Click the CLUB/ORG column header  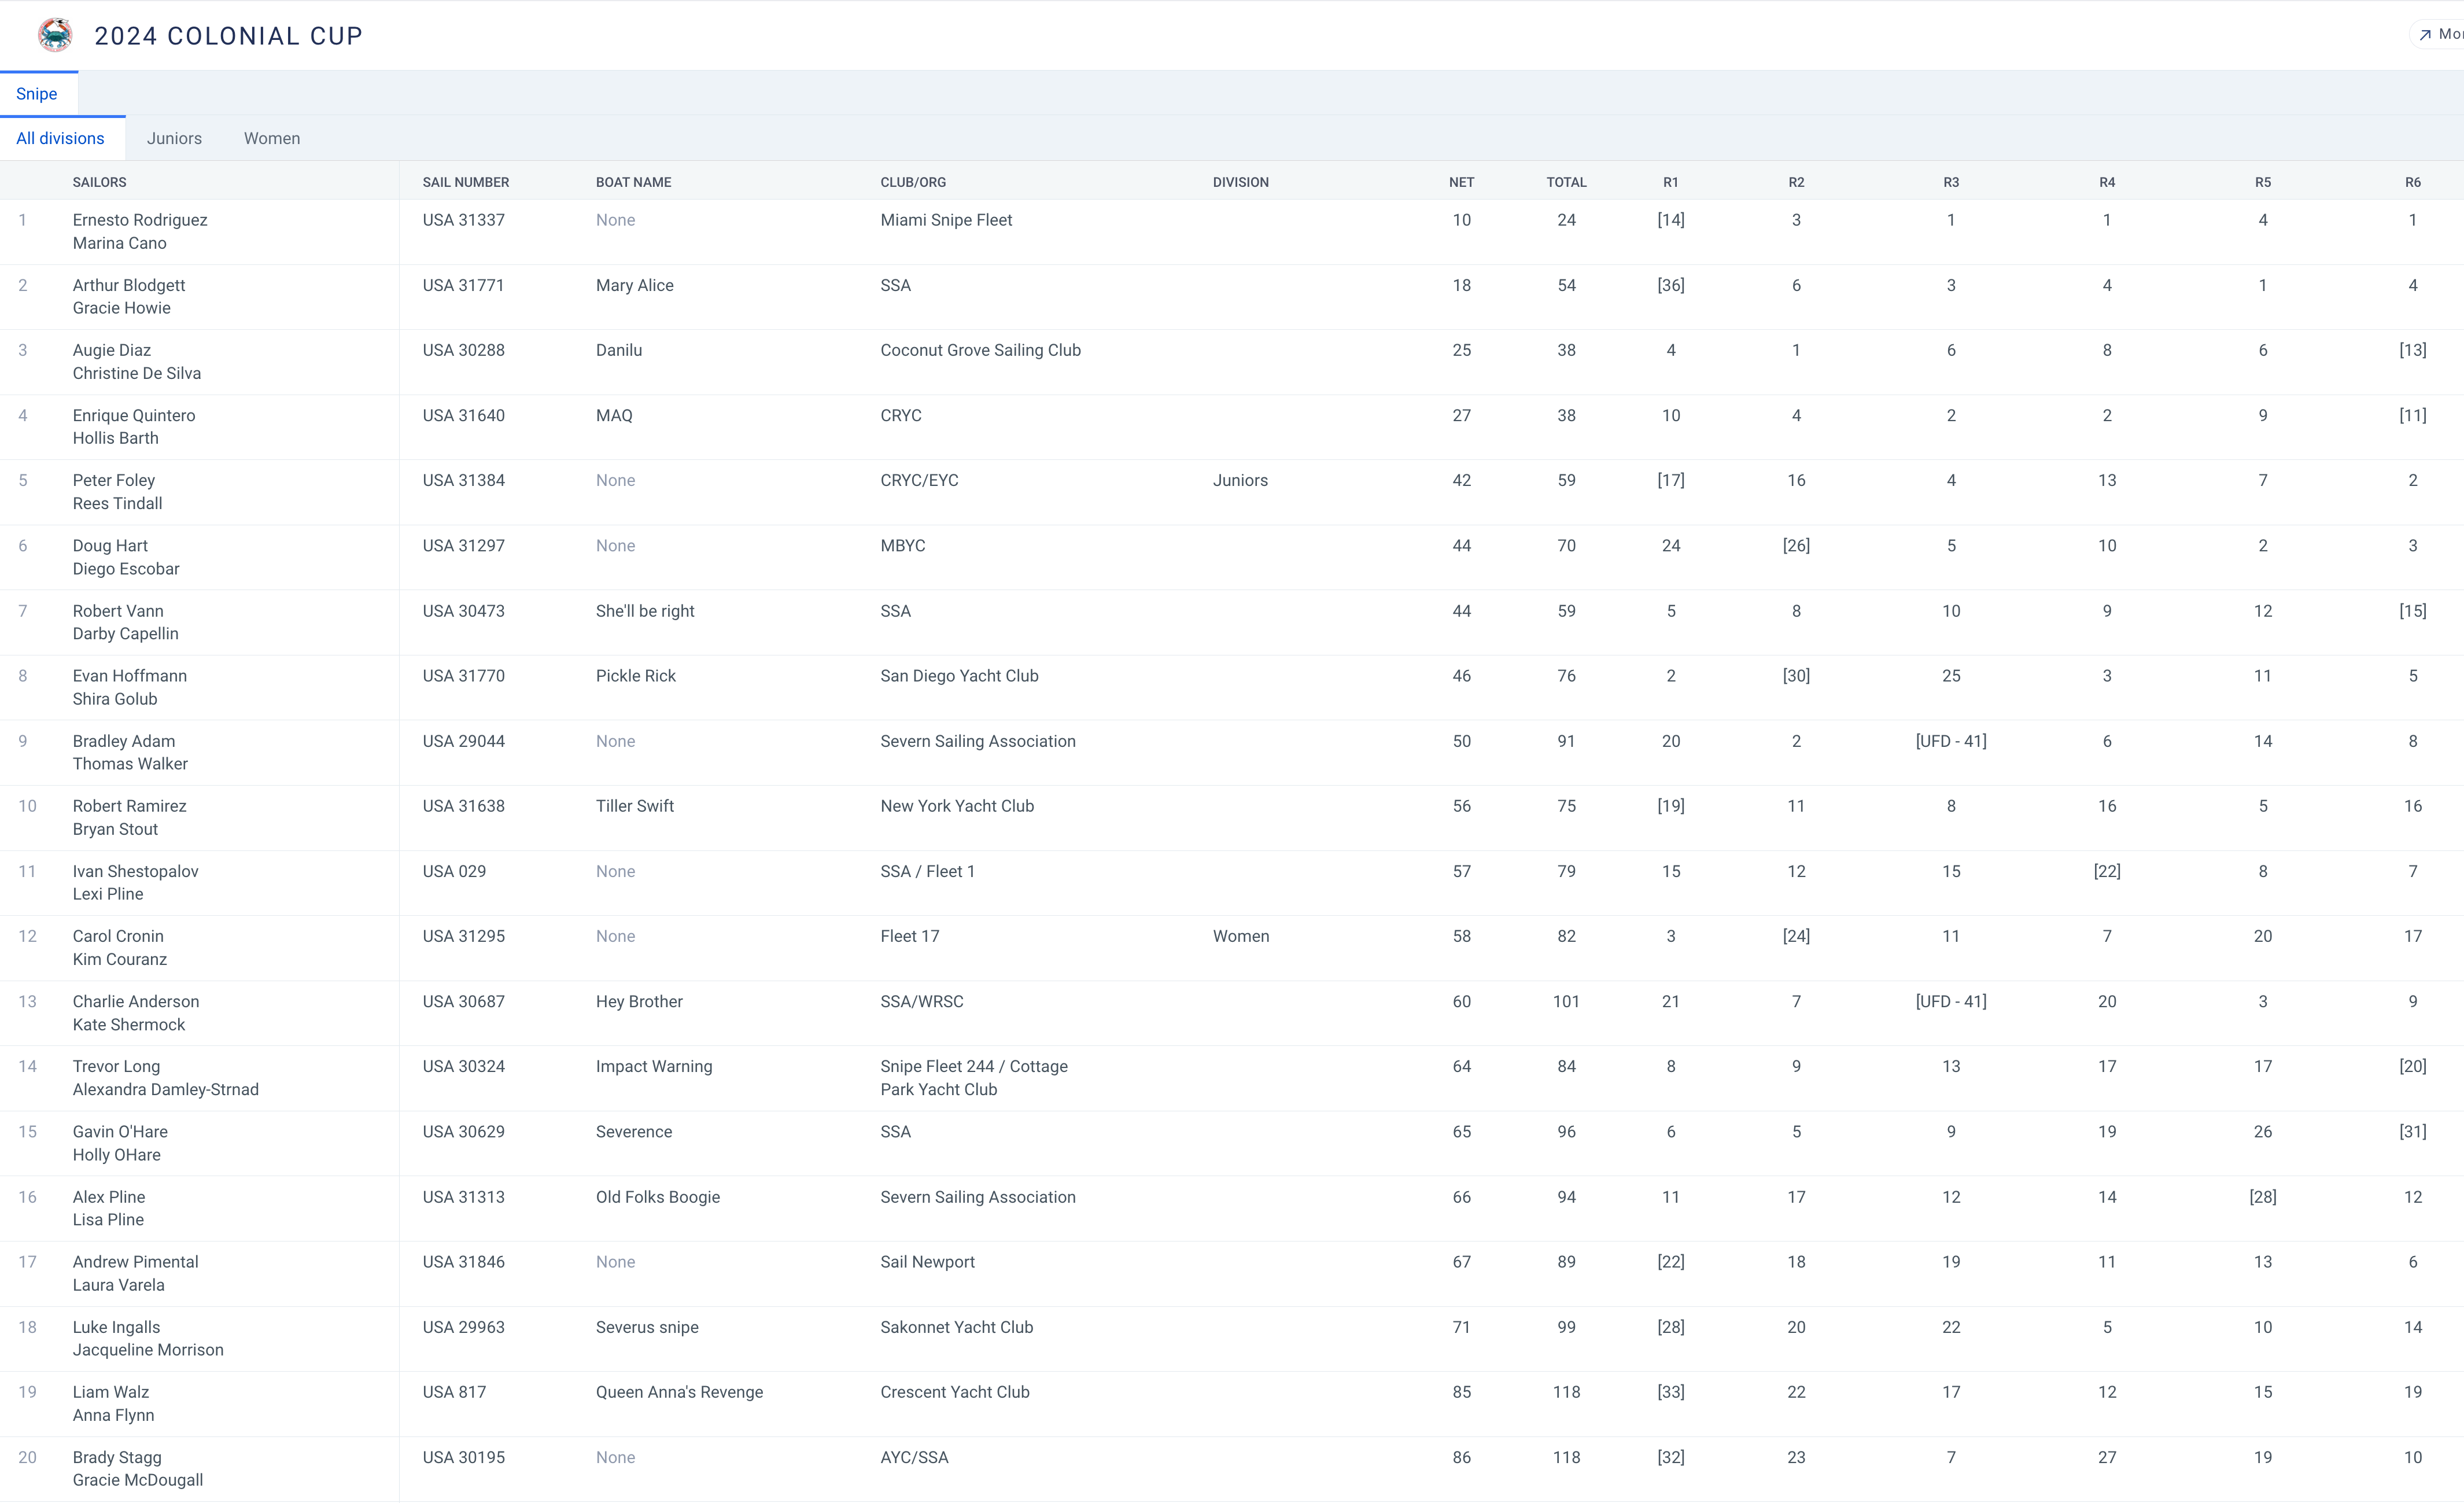[912, 182]
